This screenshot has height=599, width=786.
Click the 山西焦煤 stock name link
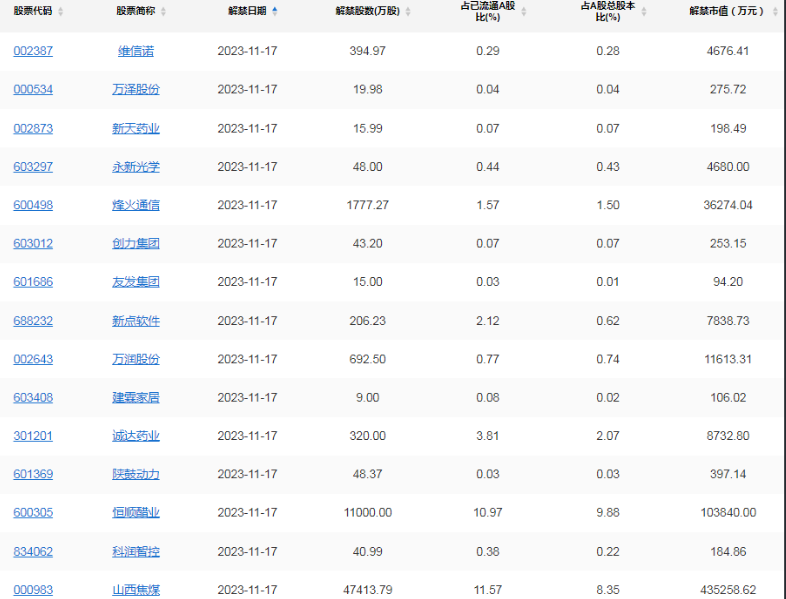click(136, 590)
